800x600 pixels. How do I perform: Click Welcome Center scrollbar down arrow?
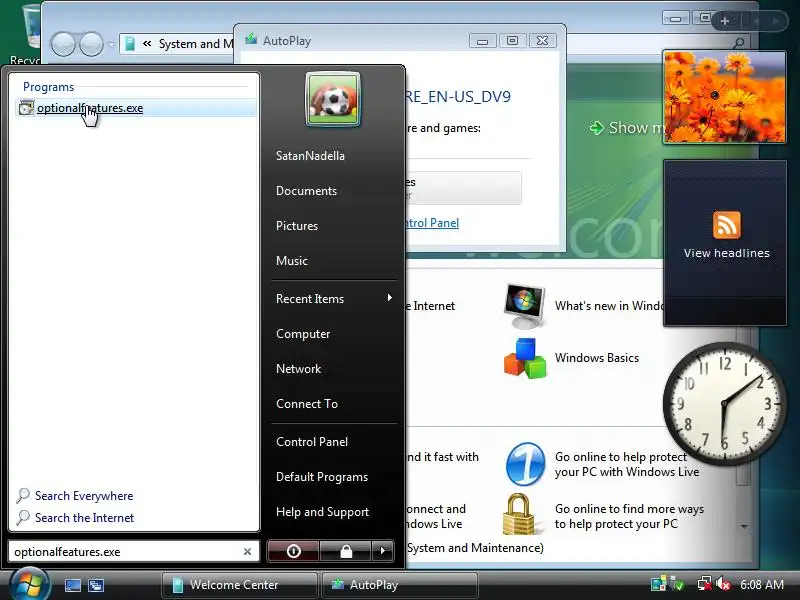point(744,526)
